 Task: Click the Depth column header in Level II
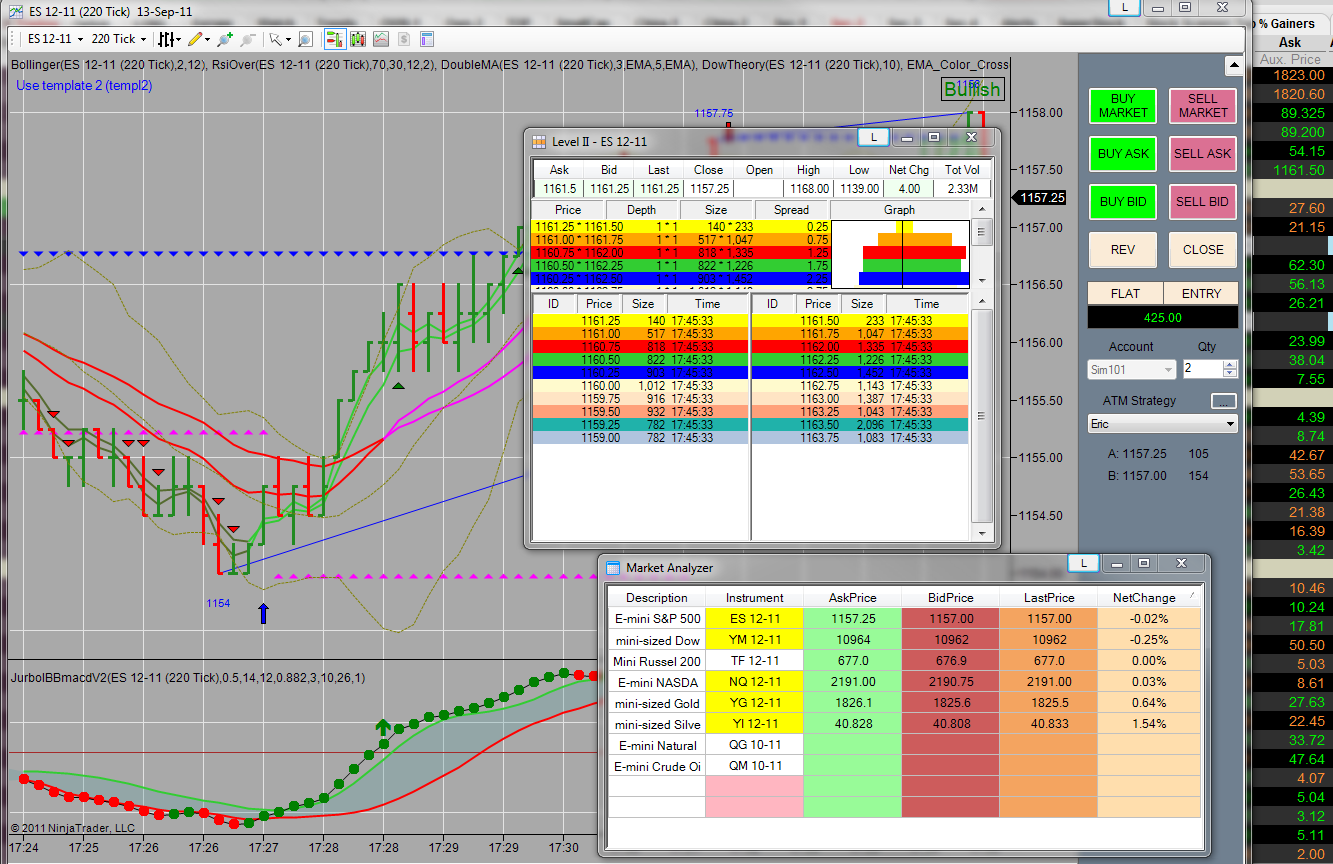tap(641, 210)
